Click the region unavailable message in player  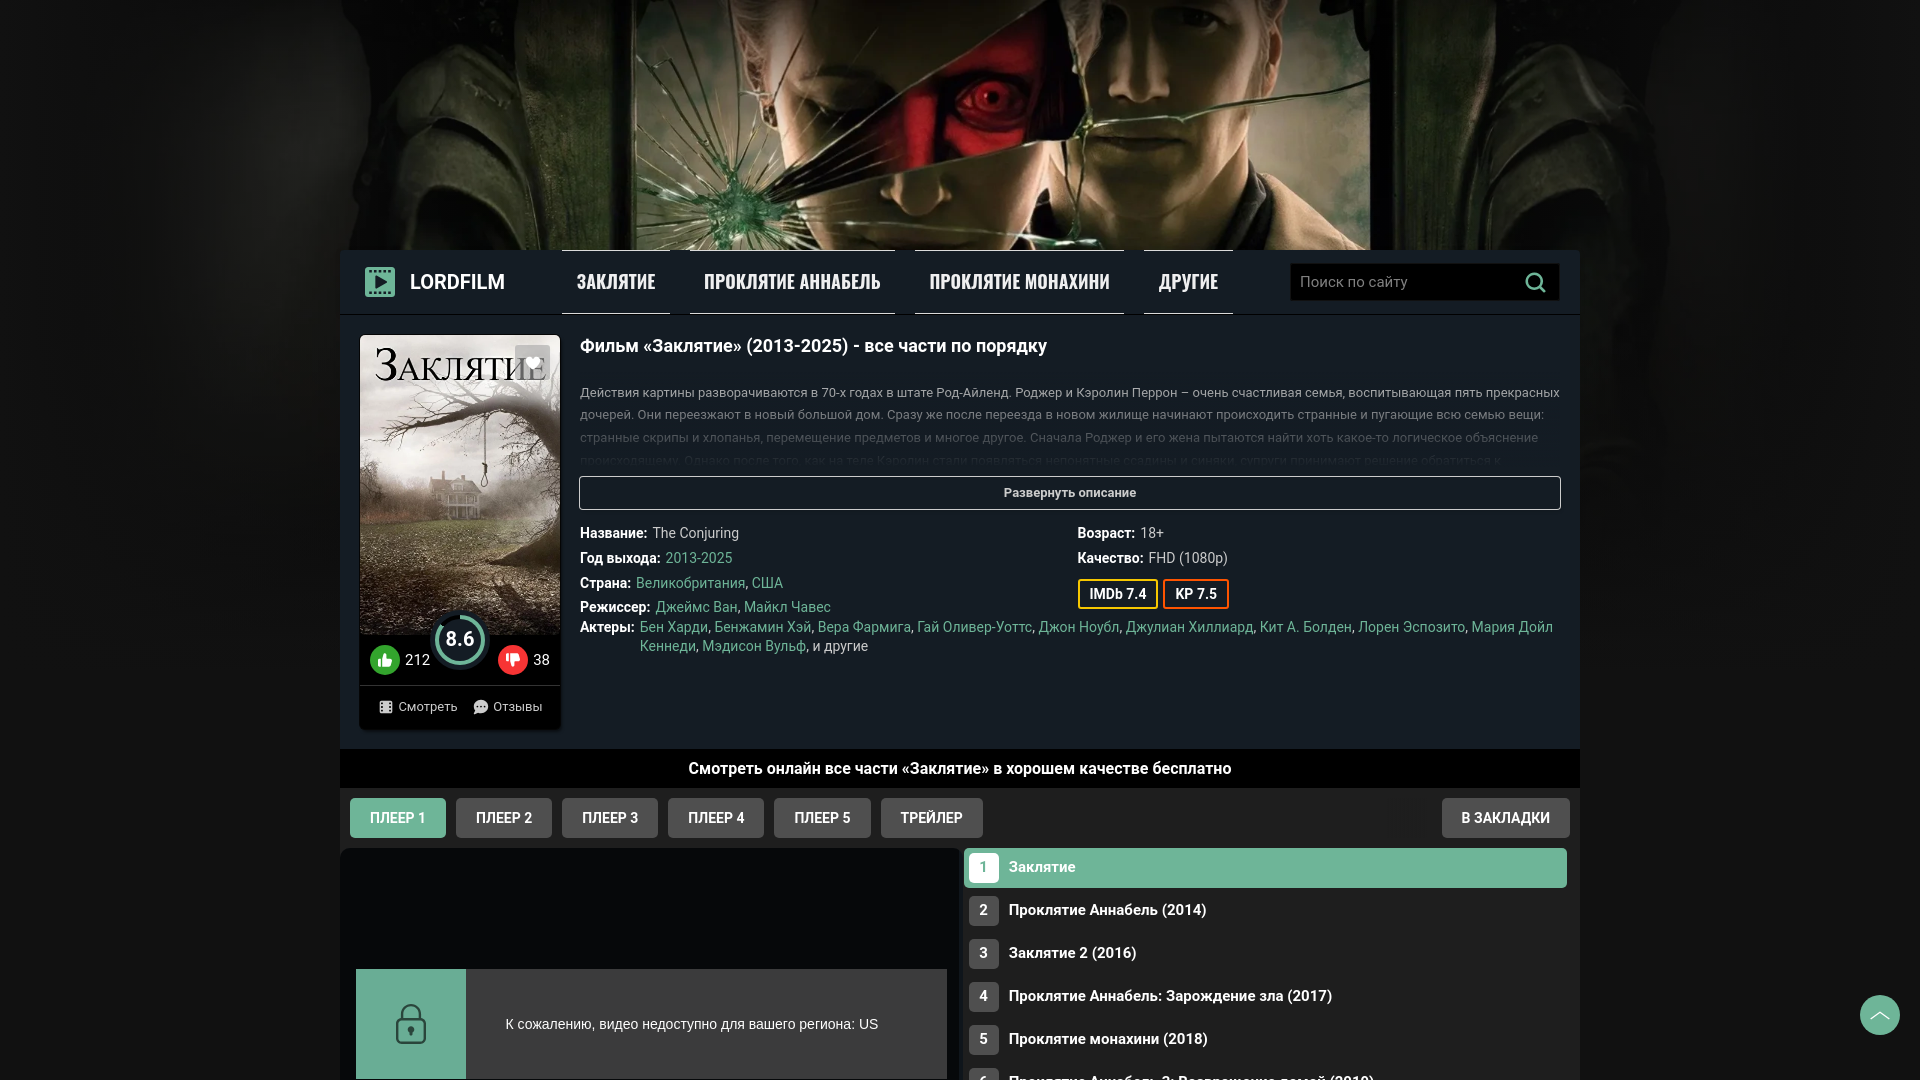coord(692,1024)
